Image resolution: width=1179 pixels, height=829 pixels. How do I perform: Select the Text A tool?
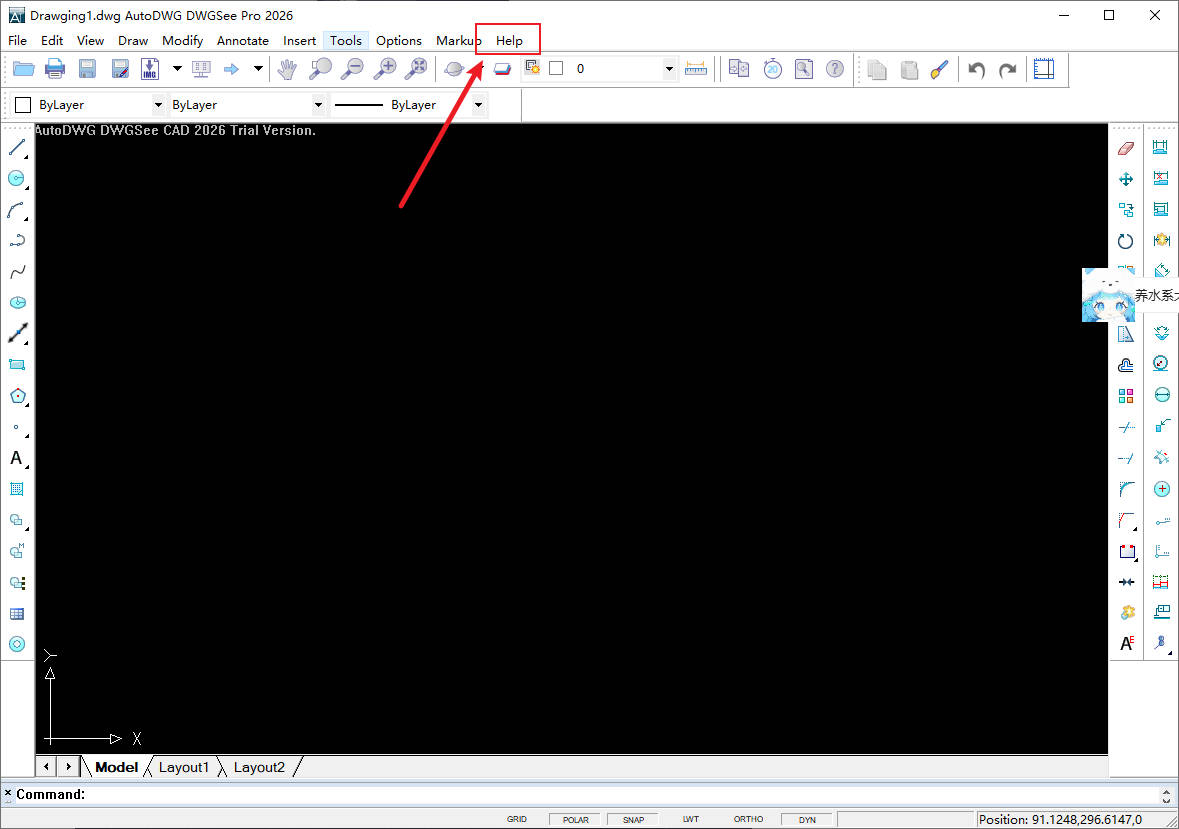17,458
